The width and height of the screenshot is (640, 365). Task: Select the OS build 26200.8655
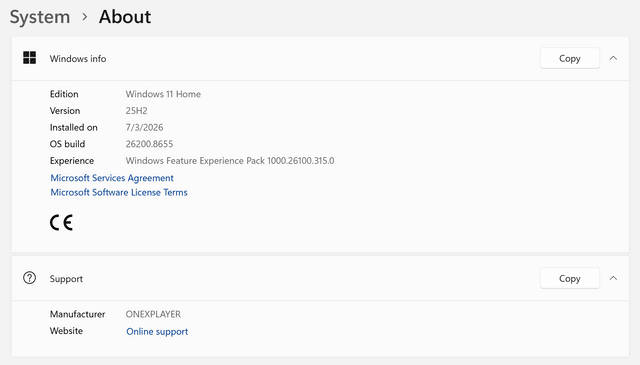[x=149, y=144]
